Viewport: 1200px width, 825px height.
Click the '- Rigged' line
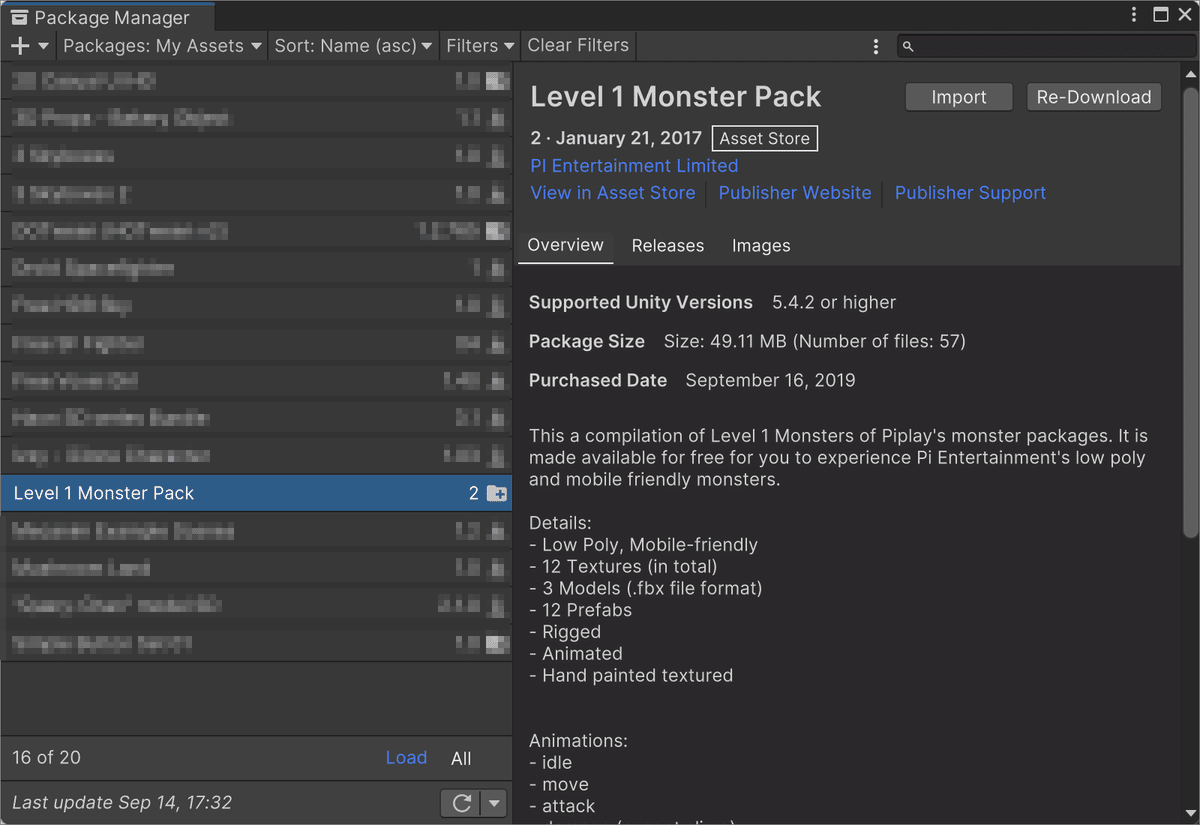565,632
